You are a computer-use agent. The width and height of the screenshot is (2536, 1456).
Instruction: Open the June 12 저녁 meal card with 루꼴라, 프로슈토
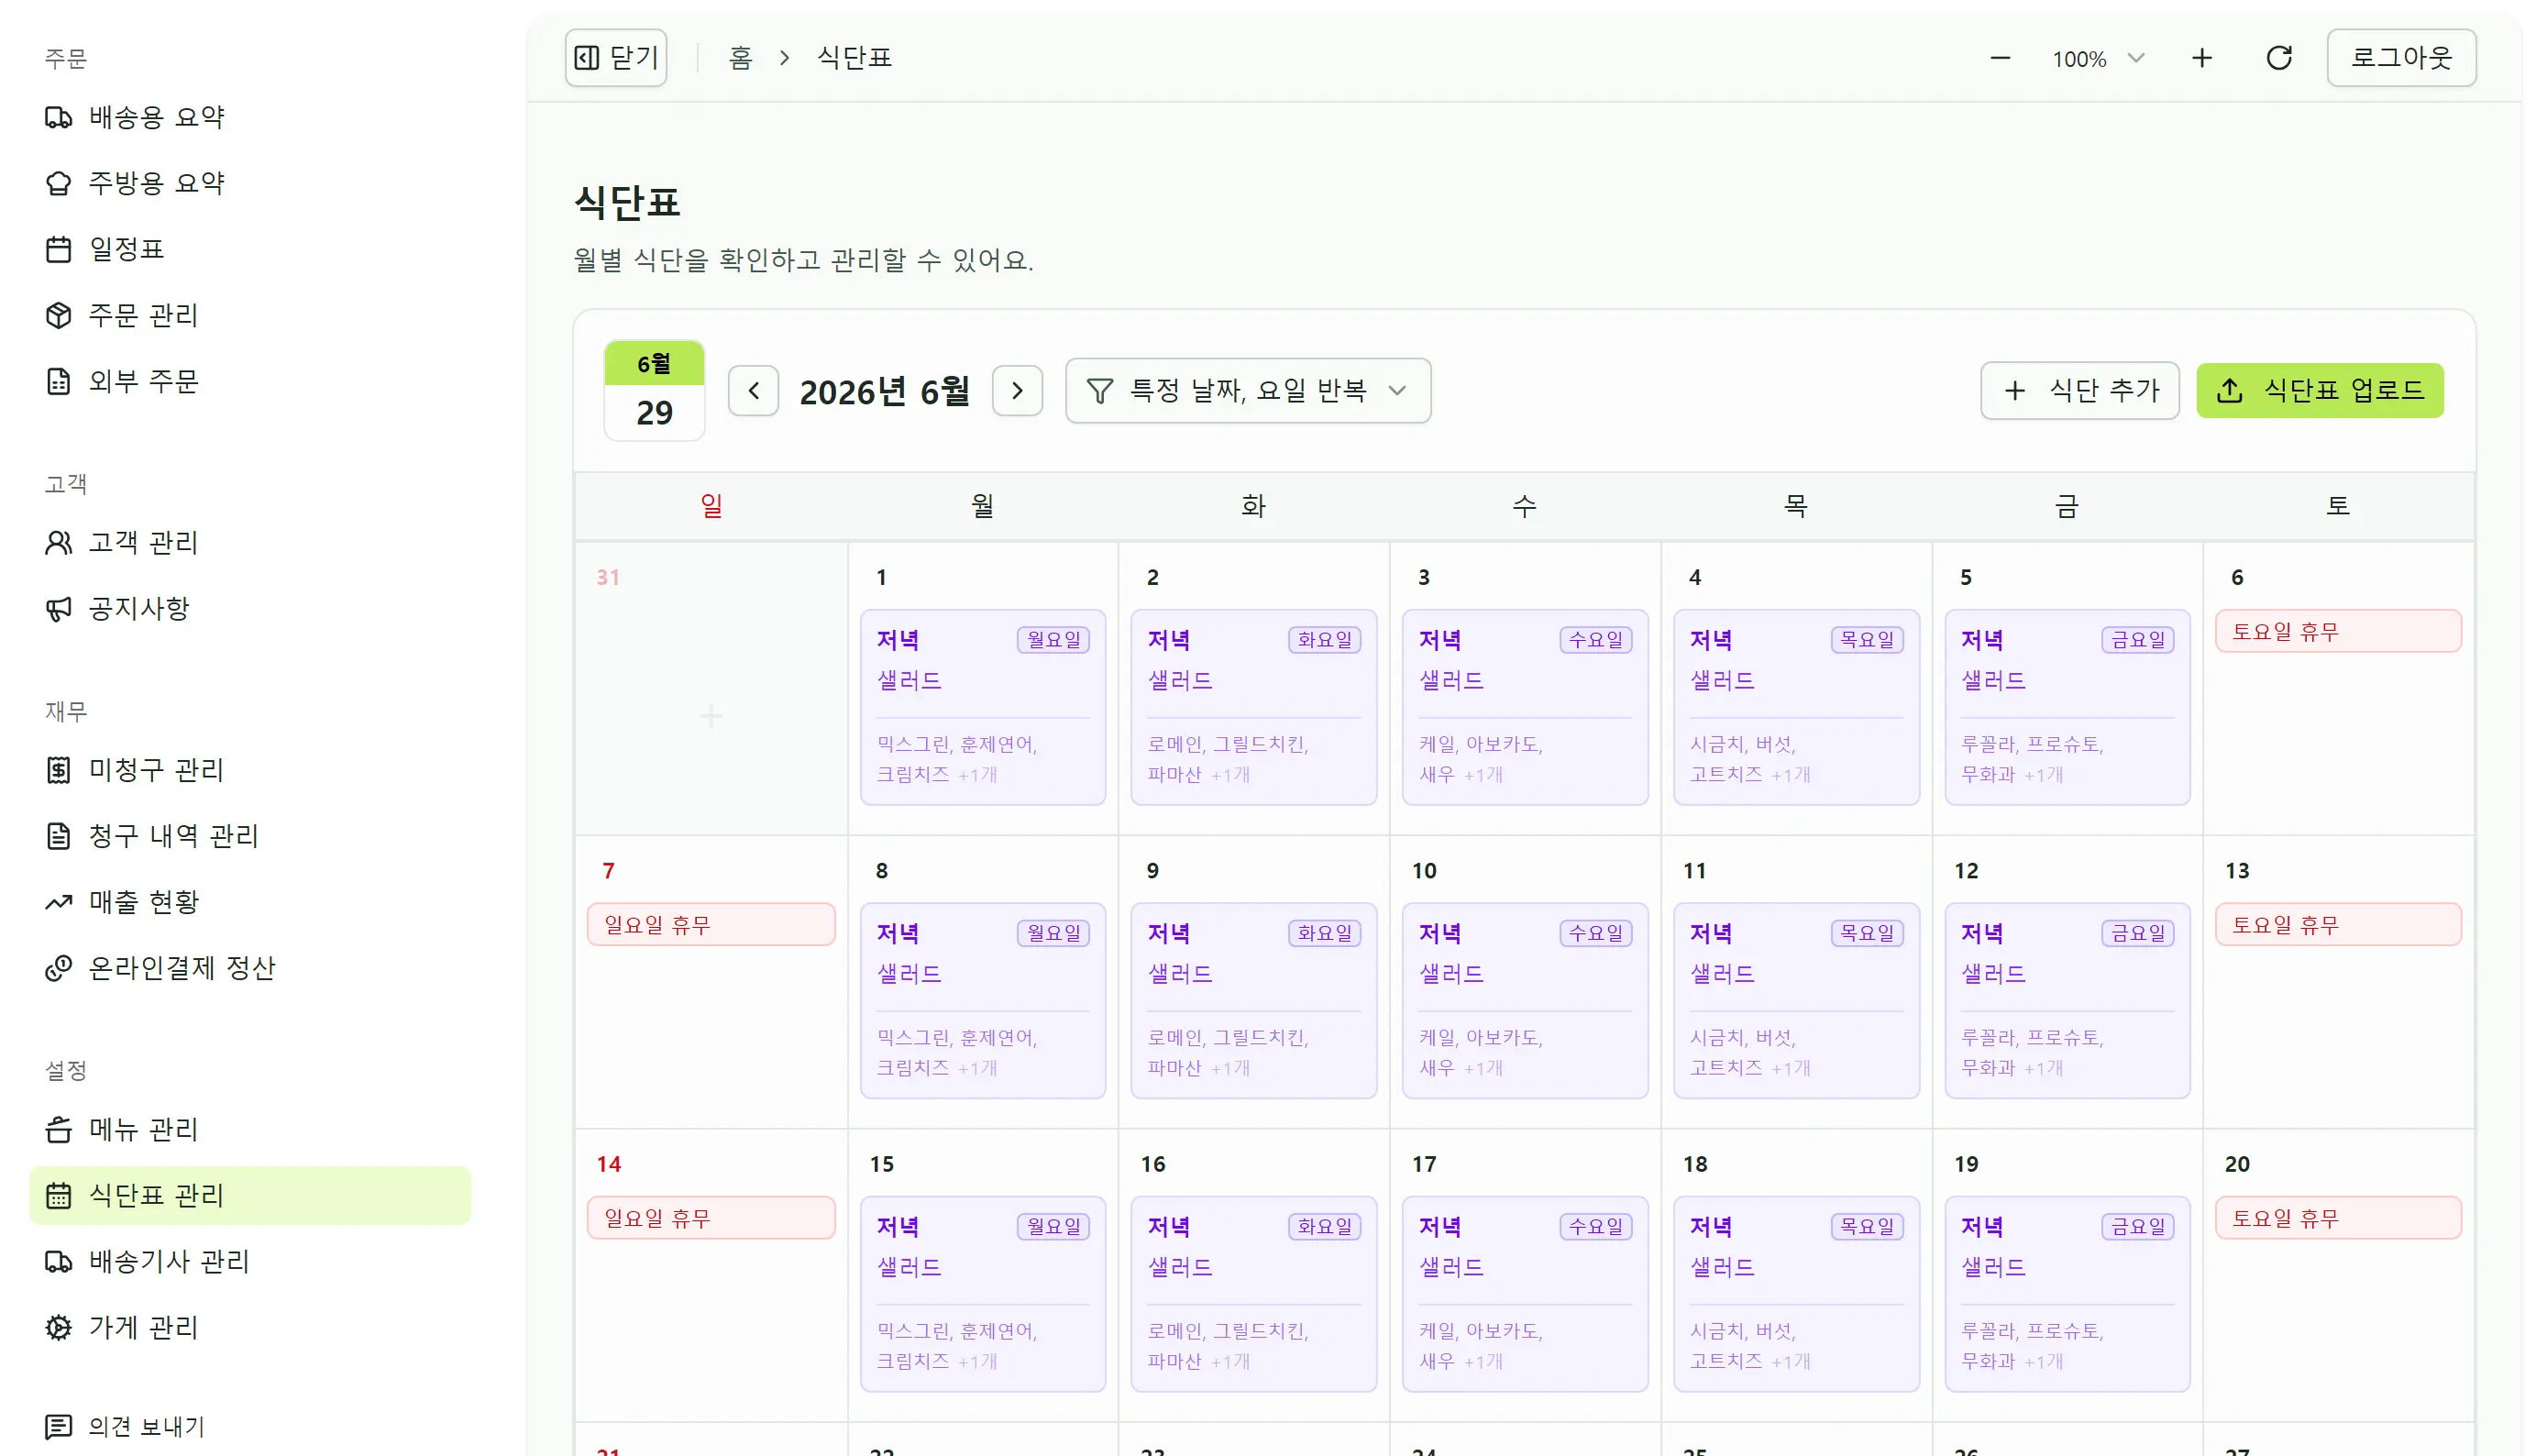tap(2067, 1000)
